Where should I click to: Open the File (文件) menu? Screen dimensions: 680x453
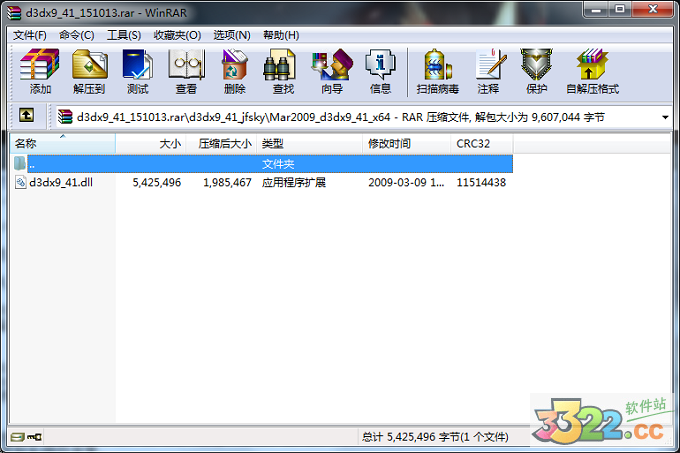29,35
